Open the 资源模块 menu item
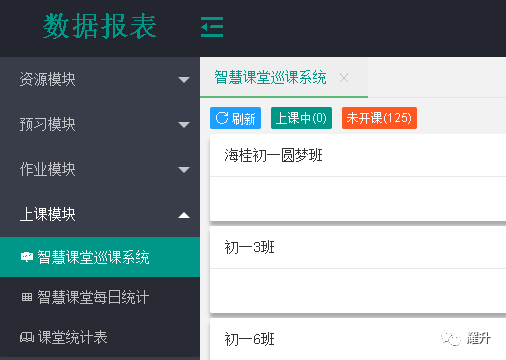This screenshot has width=506, height=360. coord(100,79)
